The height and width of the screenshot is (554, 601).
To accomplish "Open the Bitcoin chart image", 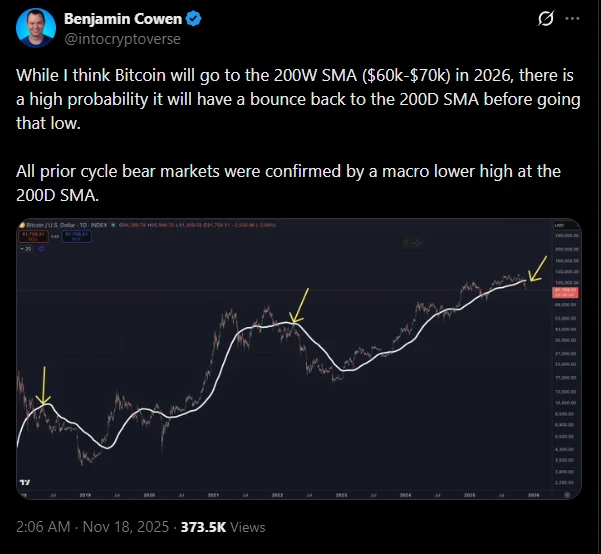I will pyautogui.click(x=299, y=359).
